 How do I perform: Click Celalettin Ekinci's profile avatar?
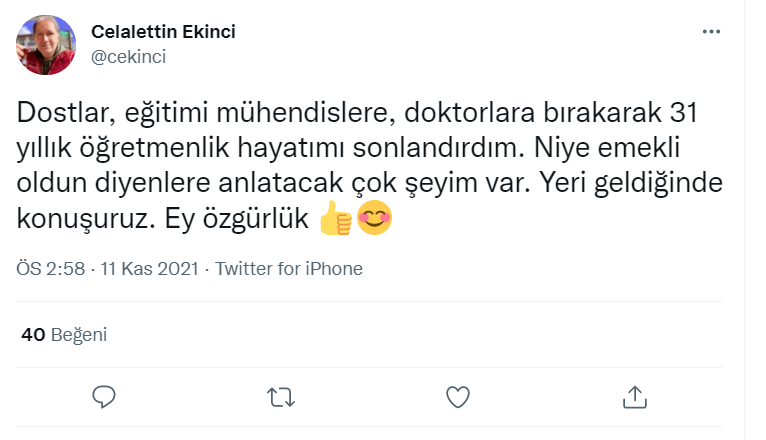47,45
